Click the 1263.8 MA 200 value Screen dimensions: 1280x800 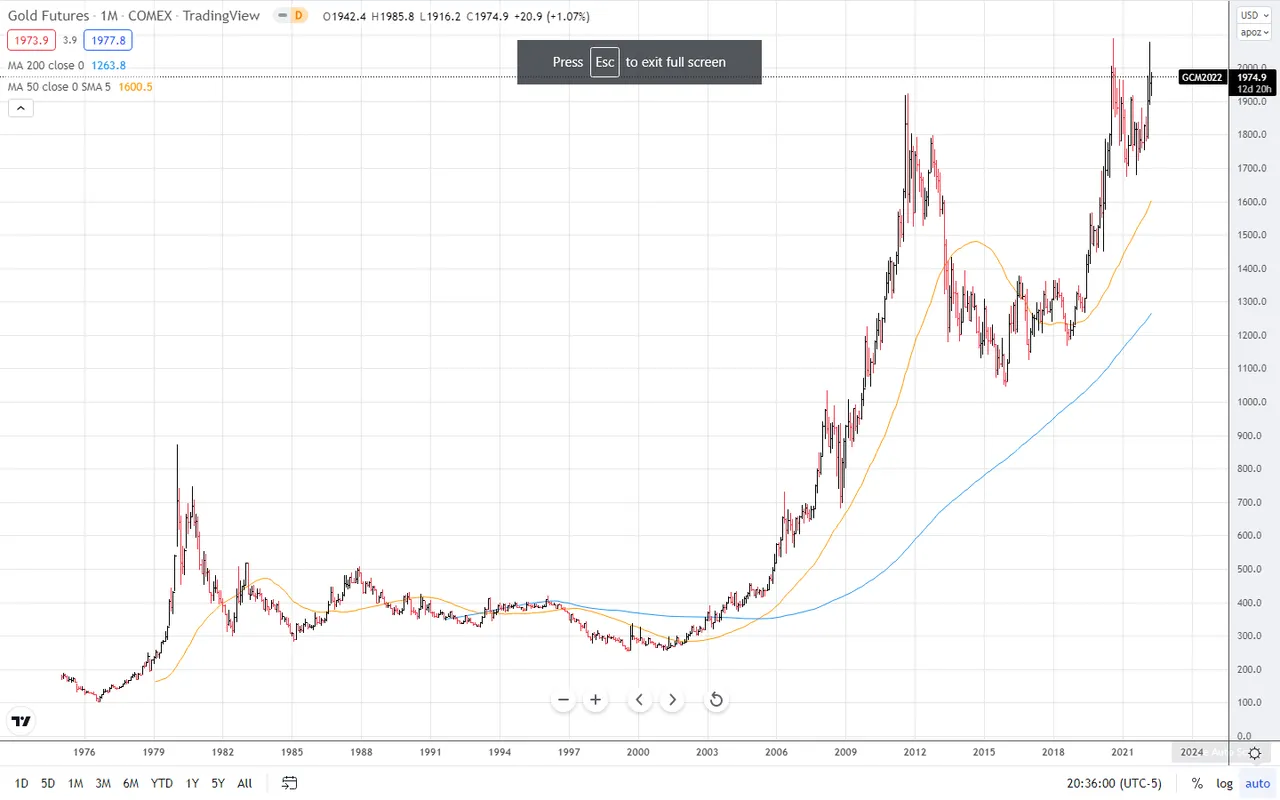108,65
